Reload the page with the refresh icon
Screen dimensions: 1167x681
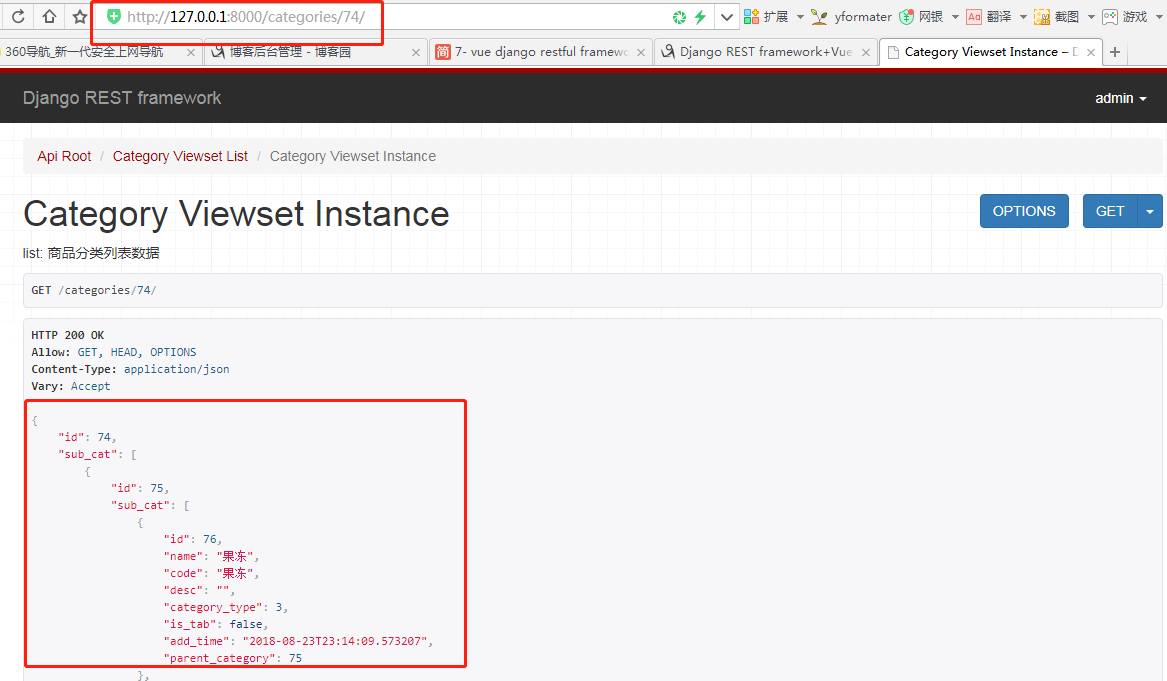[18, 16]
